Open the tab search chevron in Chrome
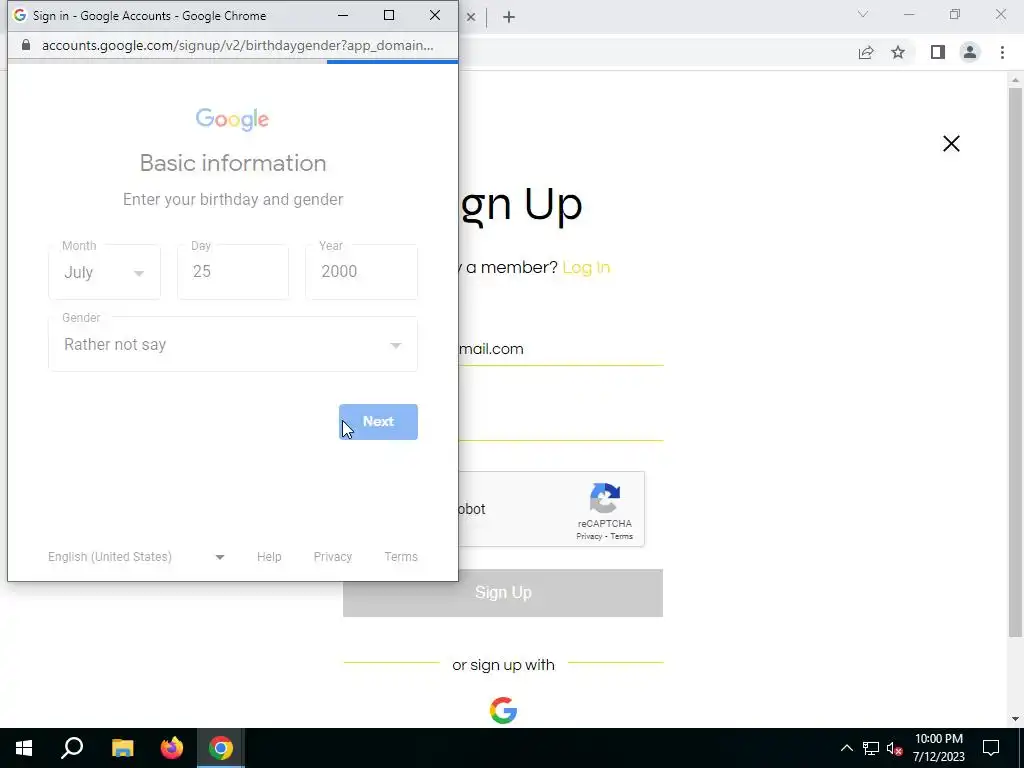 [863, 14]
